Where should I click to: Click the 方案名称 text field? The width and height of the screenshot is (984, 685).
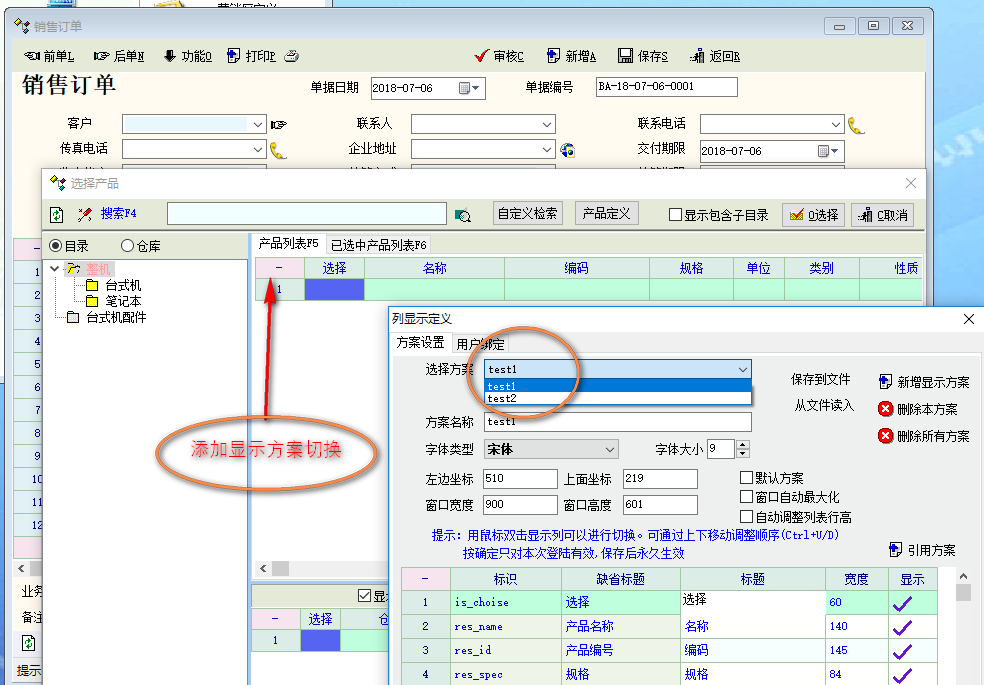pos(617,422)
